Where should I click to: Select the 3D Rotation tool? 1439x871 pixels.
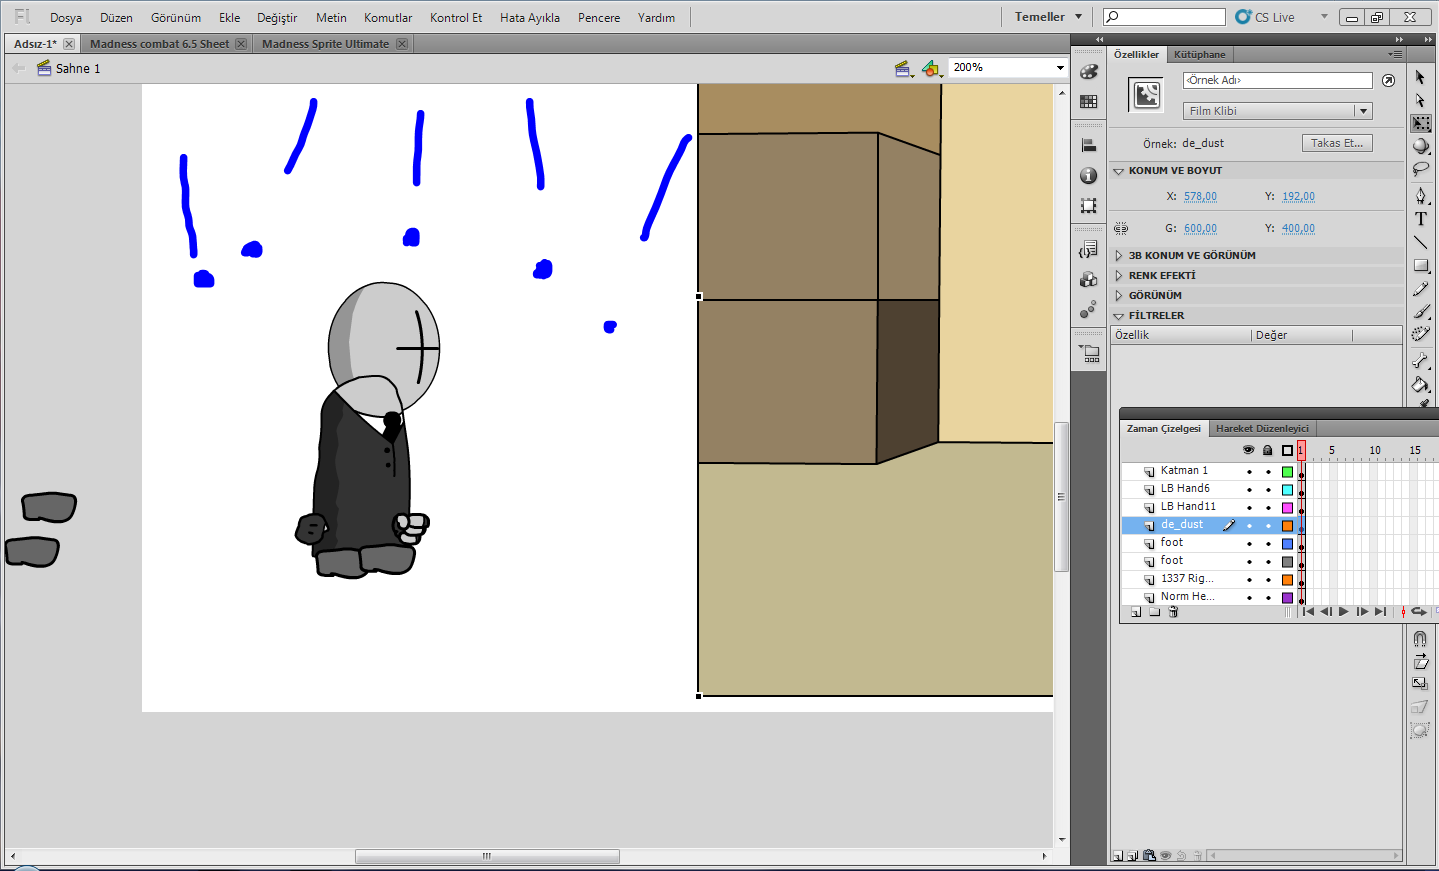coord(1420,146)
